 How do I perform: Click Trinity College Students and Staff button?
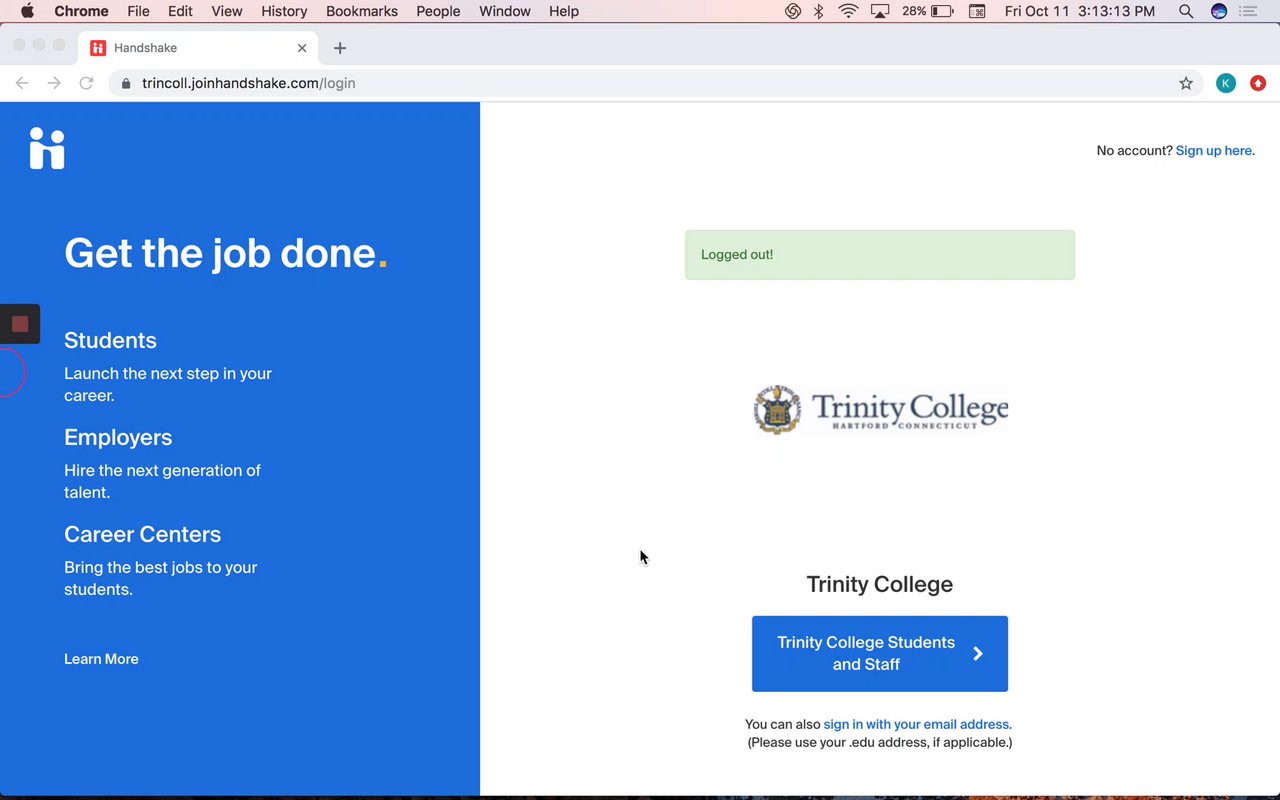(x=880, y=654)
